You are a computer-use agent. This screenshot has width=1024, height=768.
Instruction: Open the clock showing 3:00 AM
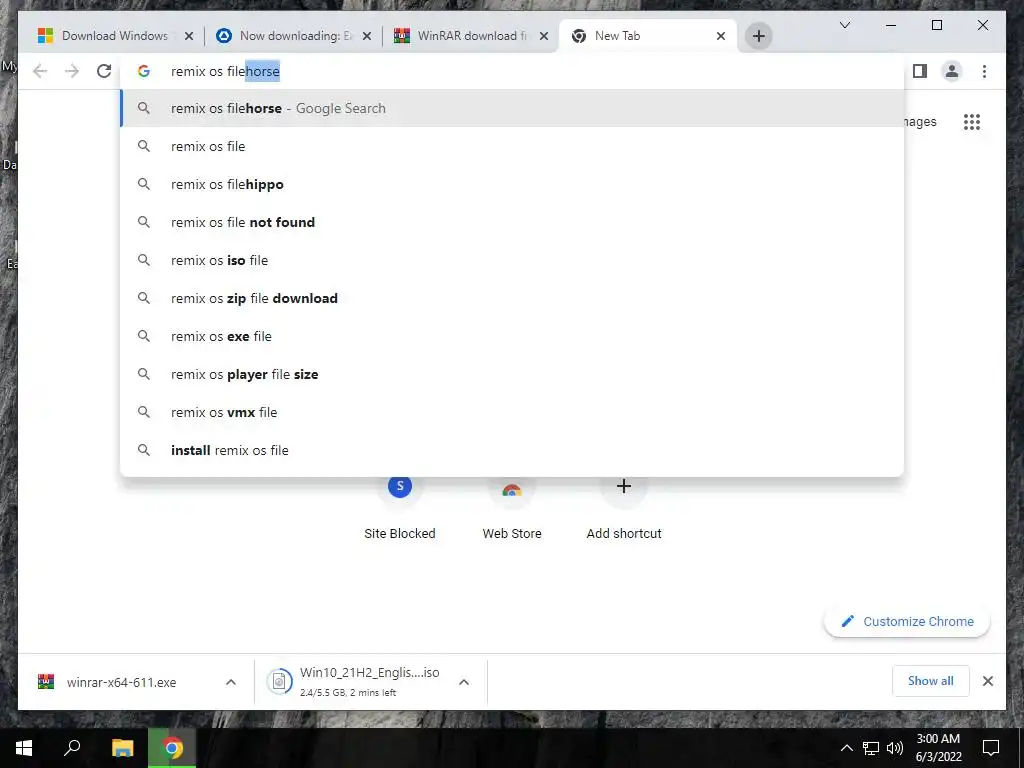938,748
